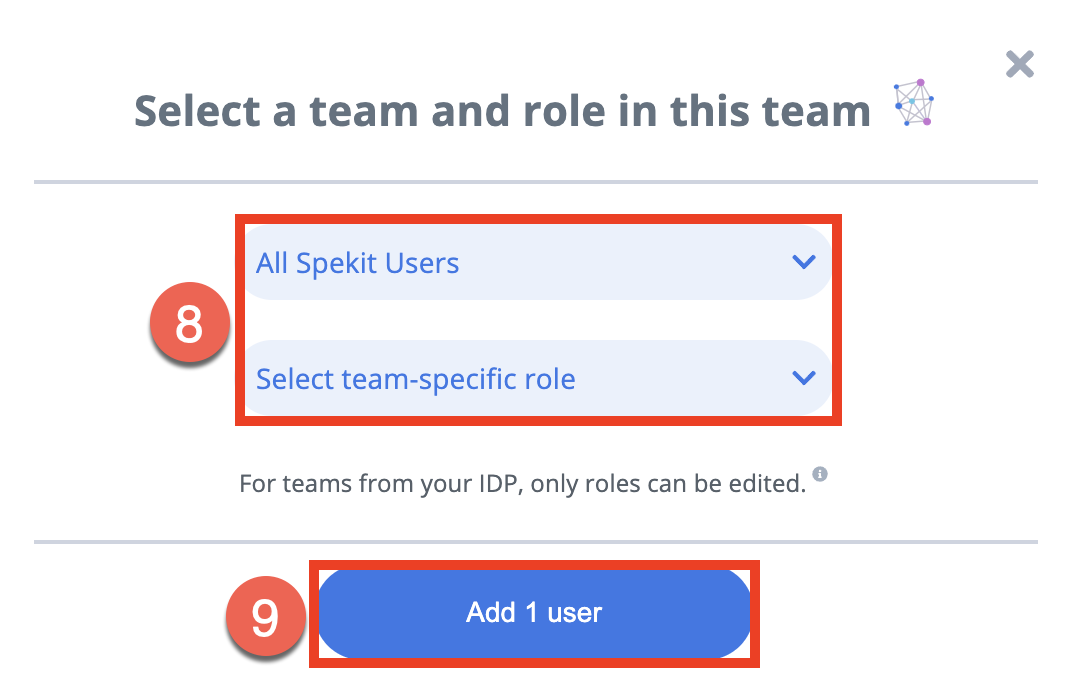Viewport: 1068px width, 696px height.
Task: Click the Add 1 user button
Action: click(x=534, y=613)
